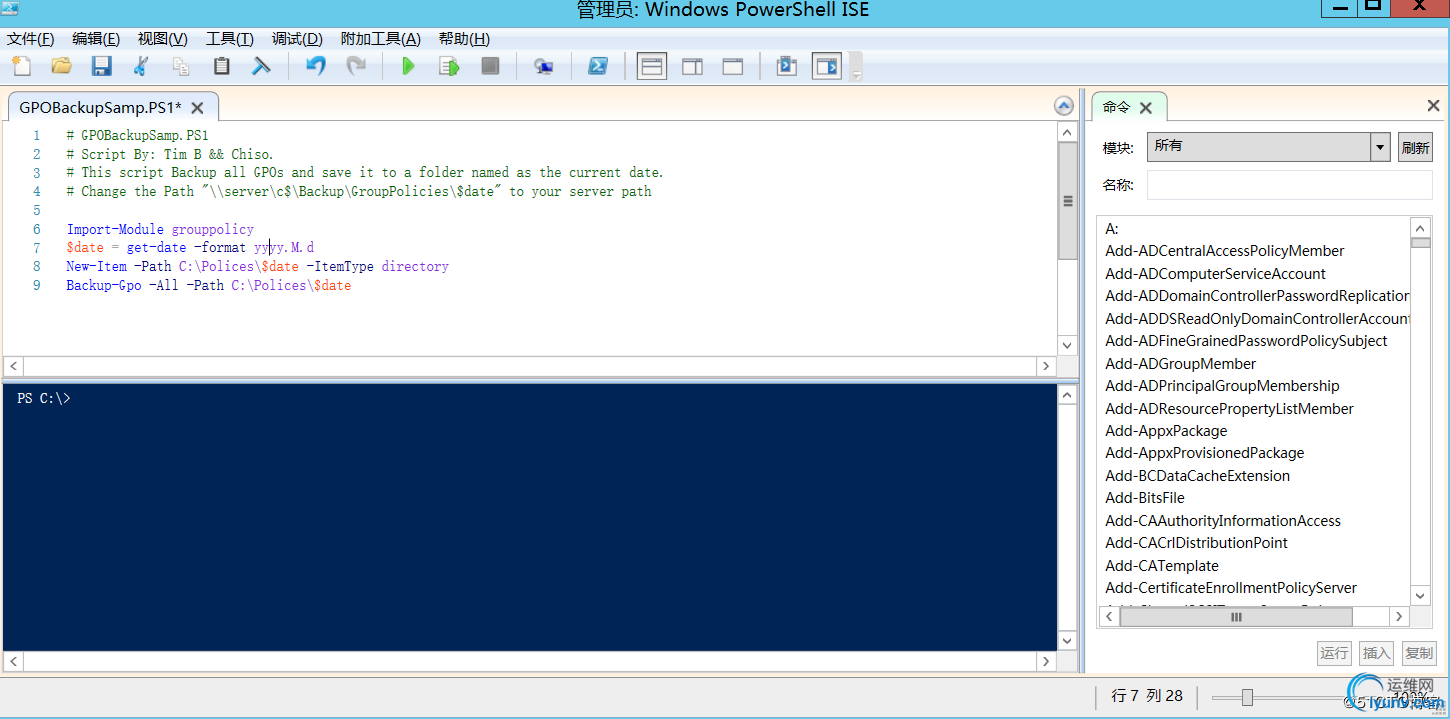Show script pane on right layout icon

pyautogui.click(x=692, y=66)
